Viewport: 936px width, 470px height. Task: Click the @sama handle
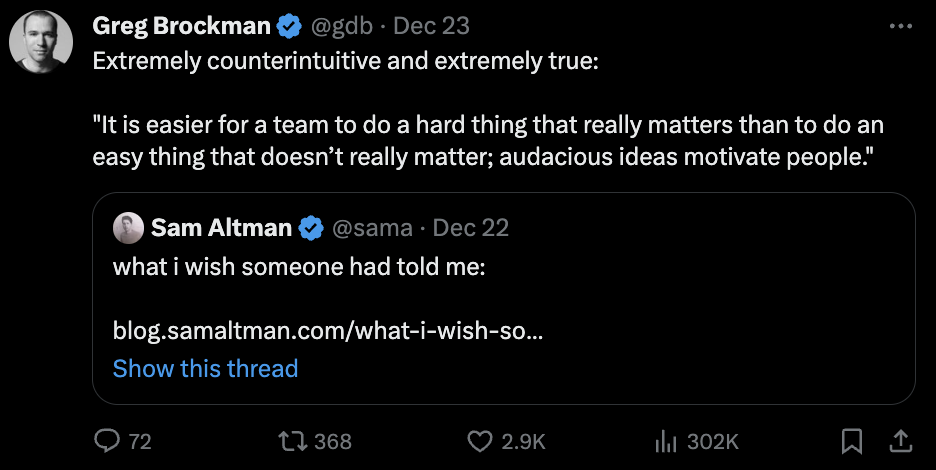[371, 228]
